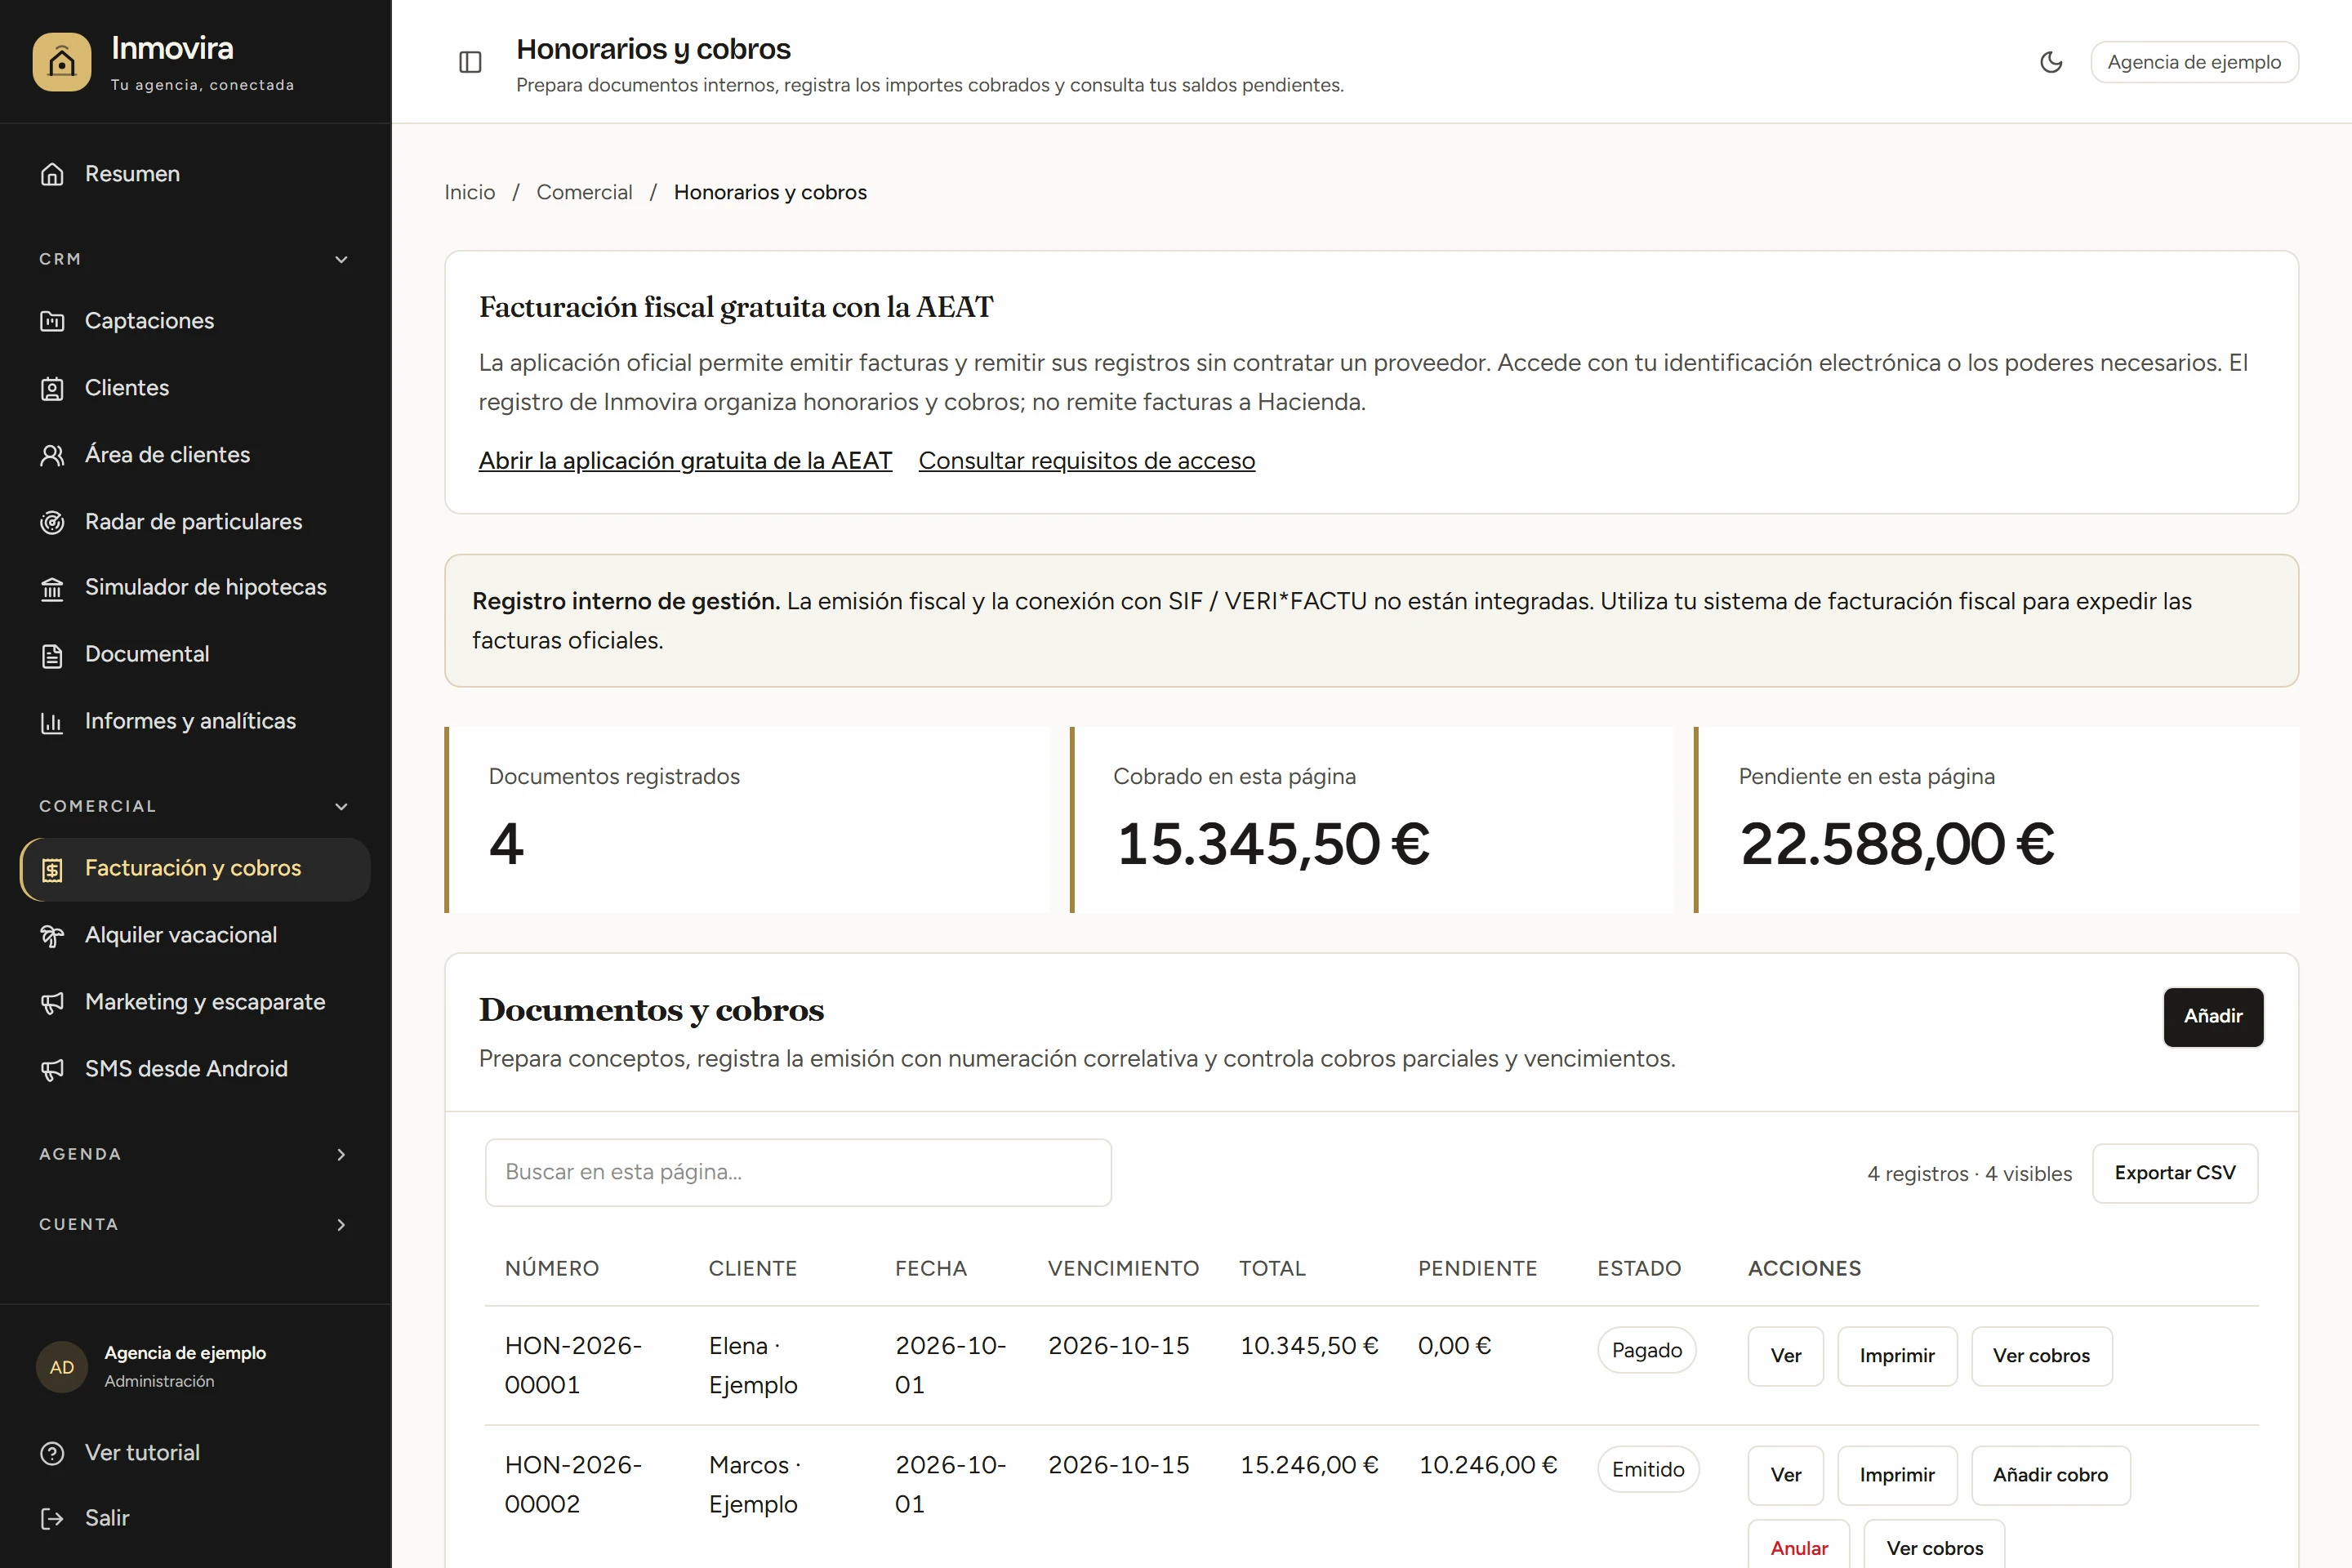The height and width of the screenshot is (1568, 2352).
Task: Click the Simulador de hipotecas bank icon
Action: (x=52, y=588)
